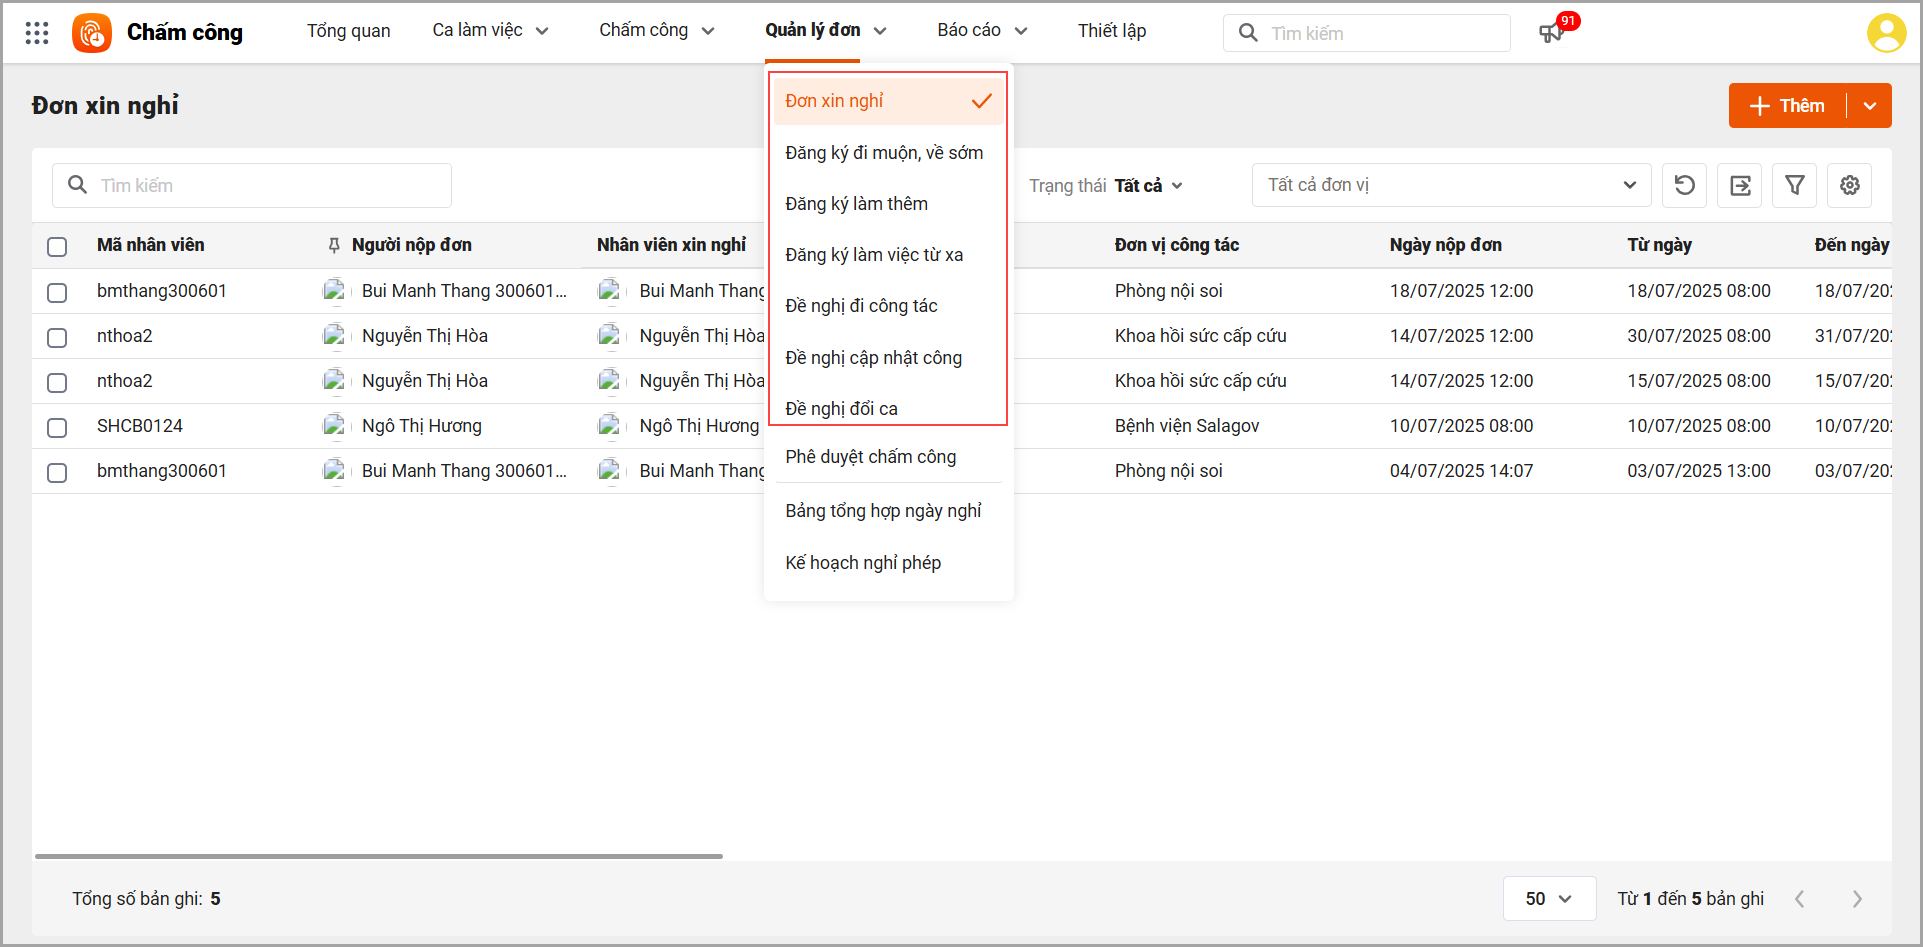Click the horizontal table scrollbar
The width and height of the screenshot is (1923, 947).
click(378, 856)
